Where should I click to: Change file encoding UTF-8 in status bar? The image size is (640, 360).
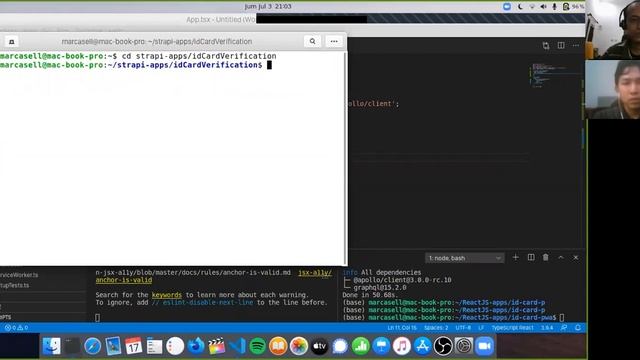[x=463, y=328]
